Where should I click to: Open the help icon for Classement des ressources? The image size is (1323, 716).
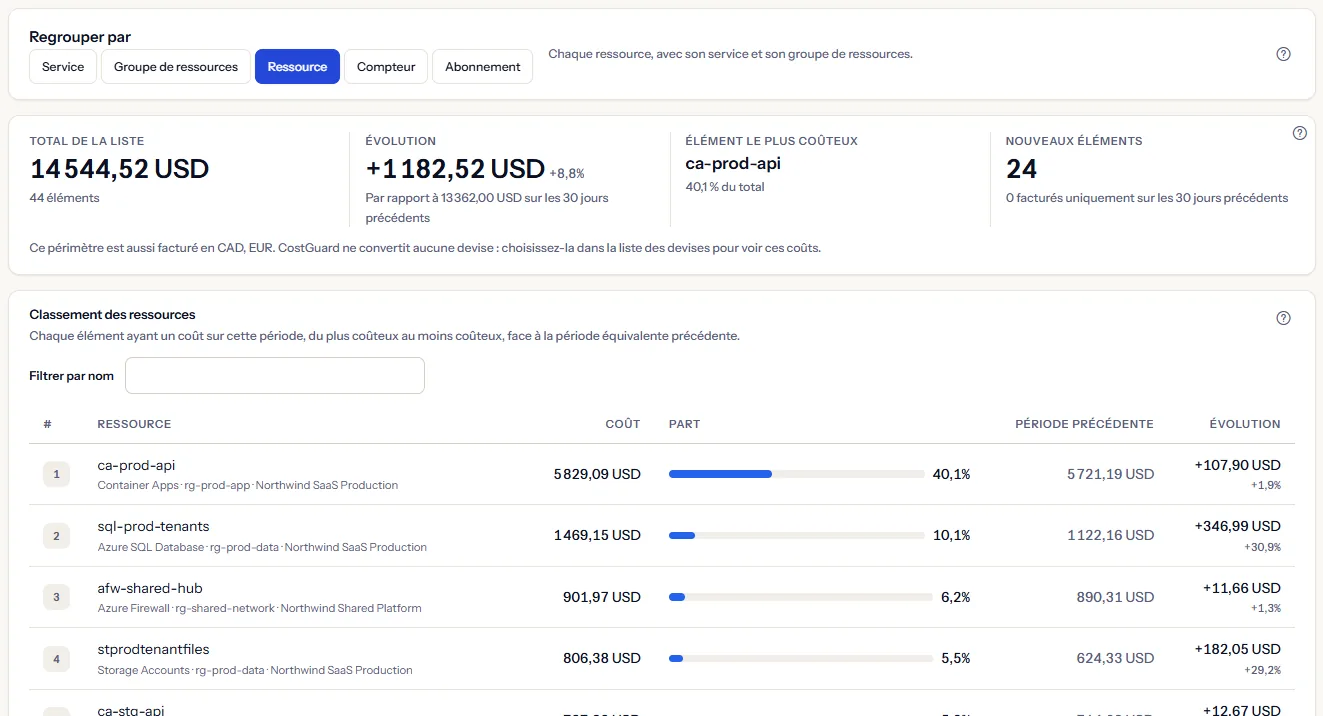pos(1284,318)
